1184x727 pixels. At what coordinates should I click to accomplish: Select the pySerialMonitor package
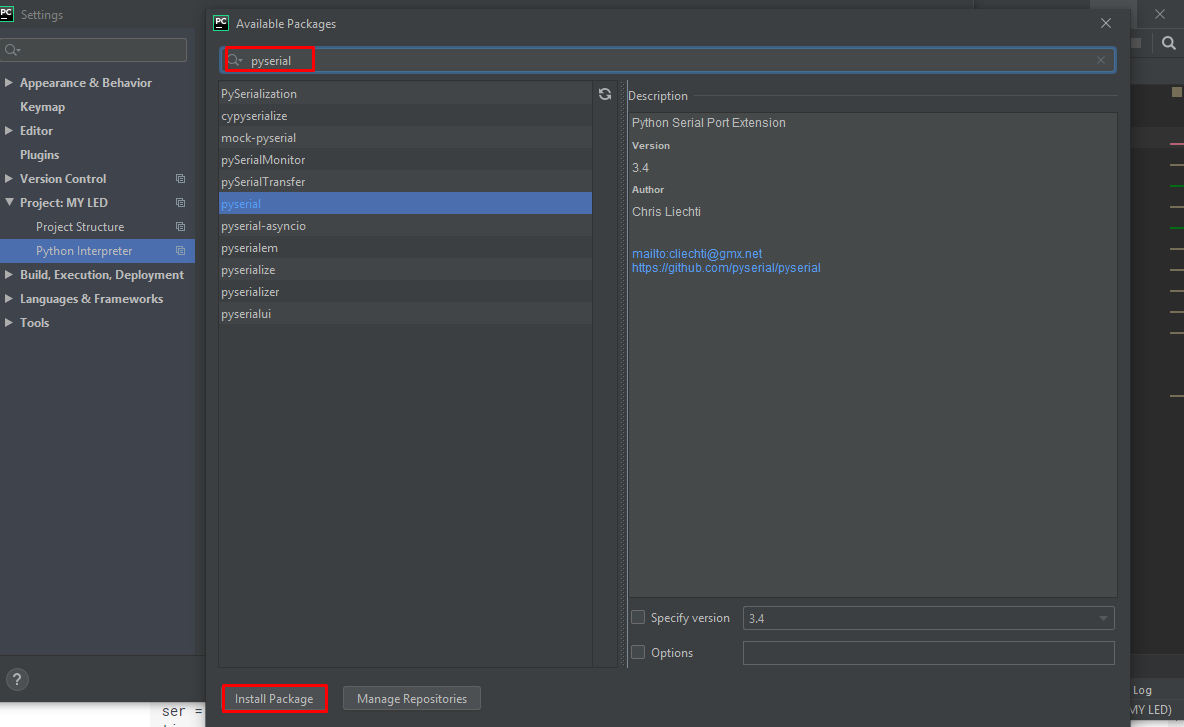pyautogui.click(x=405, y=159)
